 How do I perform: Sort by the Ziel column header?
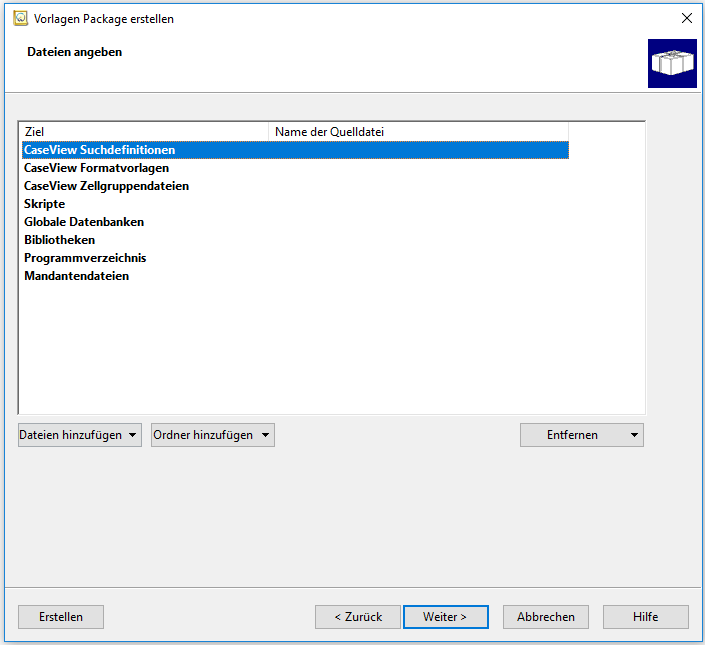click(143, 131)
